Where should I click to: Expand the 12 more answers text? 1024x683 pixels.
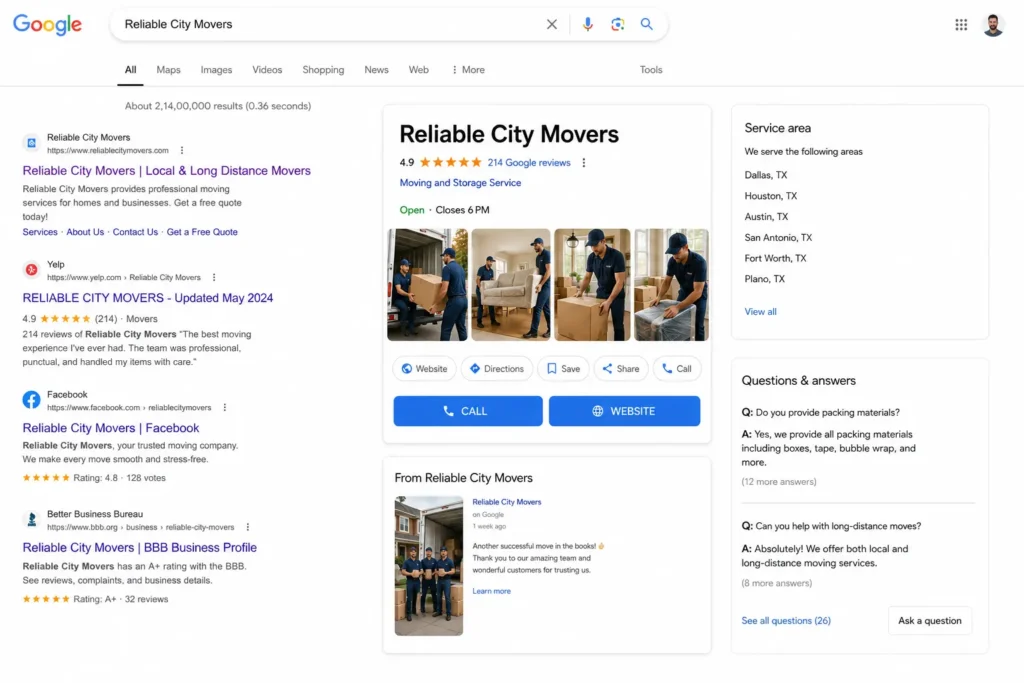click(x=778, y=482)
